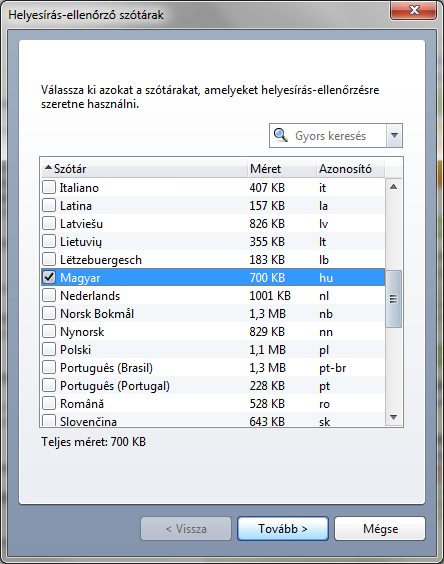This screenshot has height=564, width=444.
Task: Open the quick search options dropdown arrow
Action: click(x=394, y=136)
